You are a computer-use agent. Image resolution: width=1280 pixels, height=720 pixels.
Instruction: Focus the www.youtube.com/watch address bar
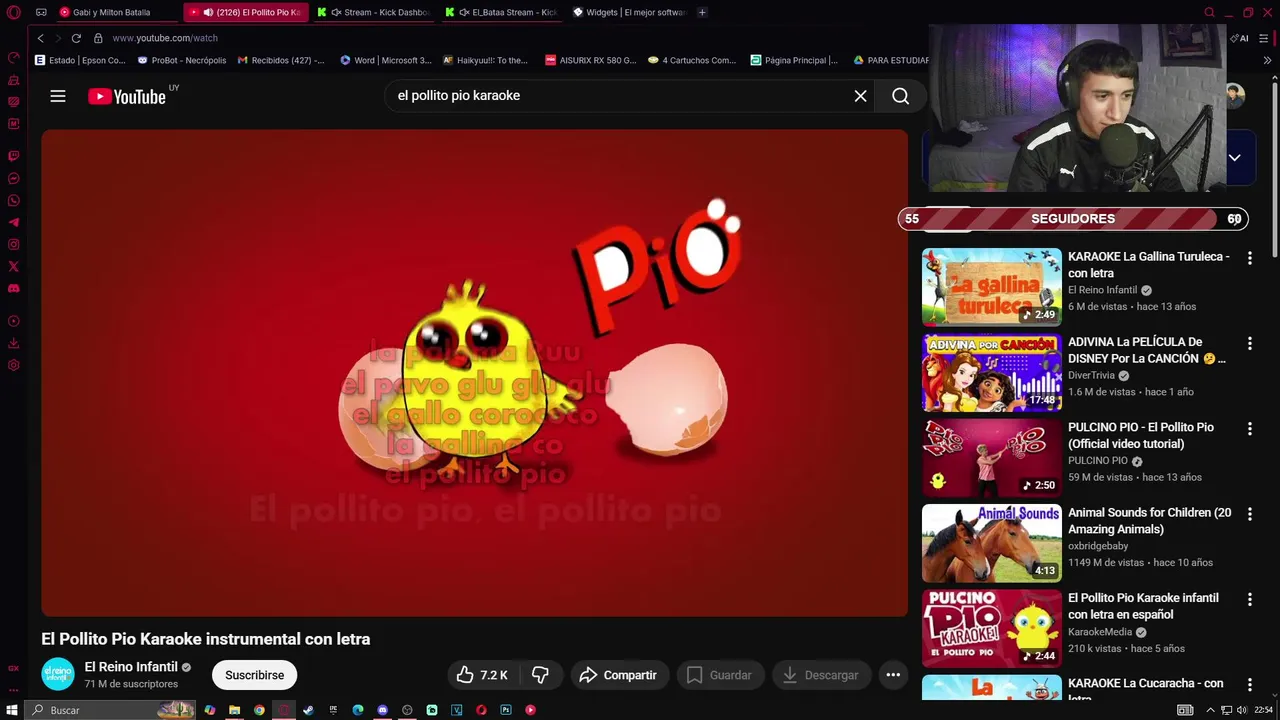point(164,38)
